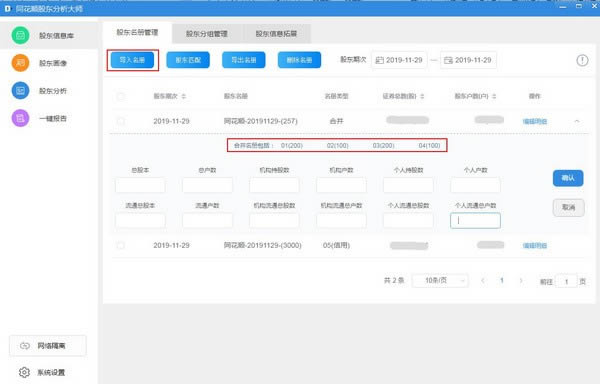The height and width of the screenshot is (384, 600).
Task: Focus the 前往 page jump input box
Action: click(x=566, y=282)
